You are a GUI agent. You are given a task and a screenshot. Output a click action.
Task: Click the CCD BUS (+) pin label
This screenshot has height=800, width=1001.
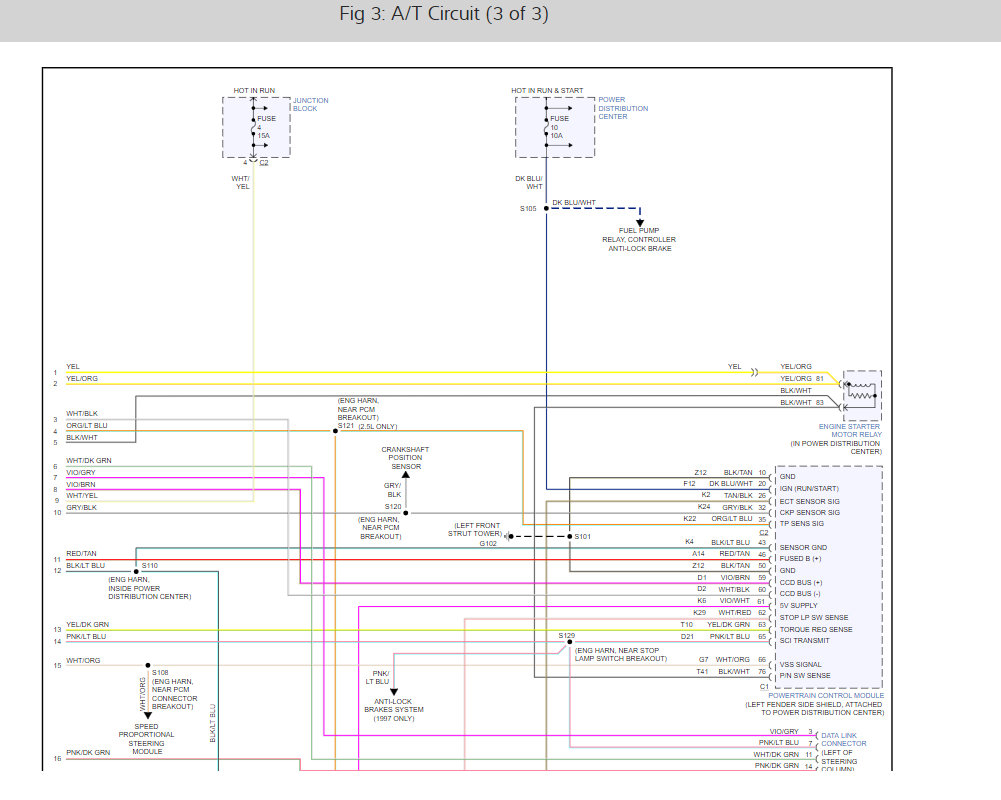[801, 582]
